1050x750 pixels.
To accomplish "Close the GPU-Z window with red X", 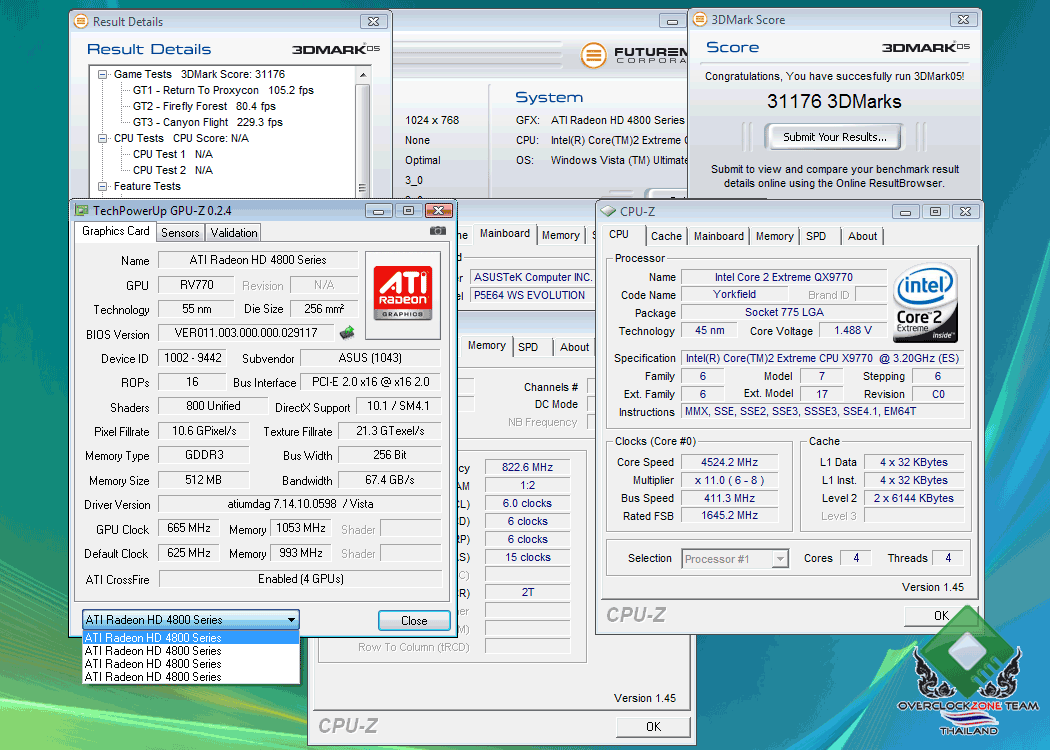I will pos(439,211).
